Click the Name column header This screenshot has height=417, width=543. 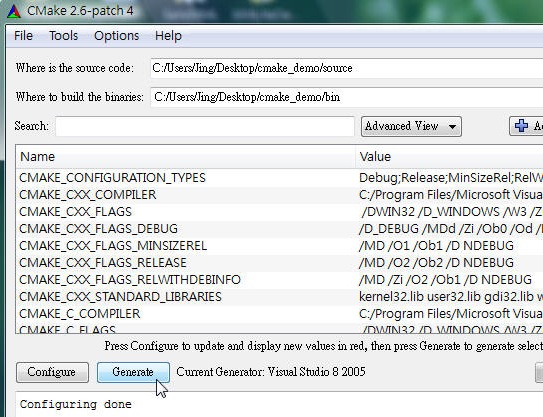tap(186, 157)
